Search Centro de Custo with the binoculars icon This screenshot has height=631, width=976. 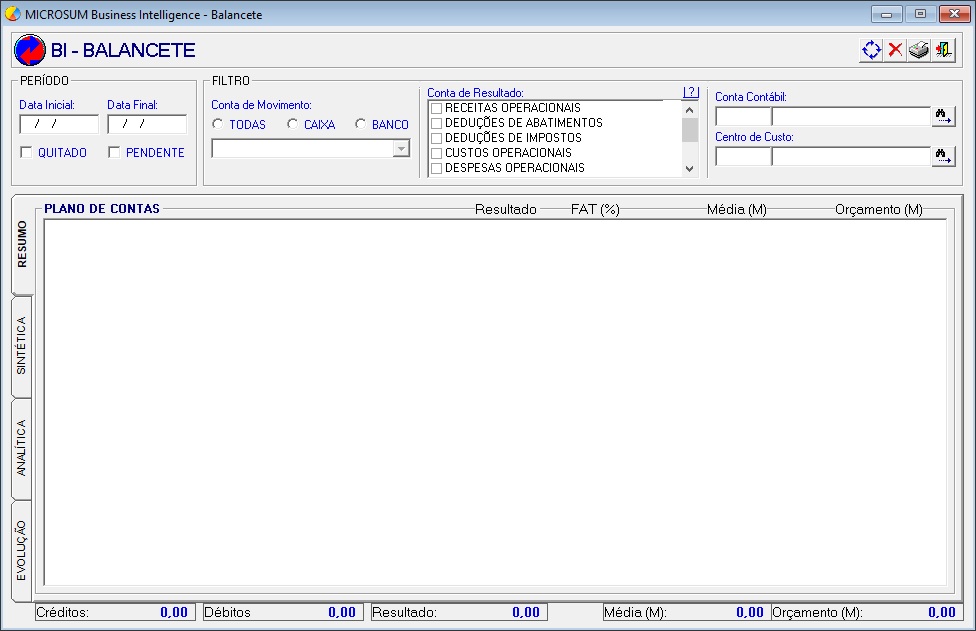click(942, 156)
